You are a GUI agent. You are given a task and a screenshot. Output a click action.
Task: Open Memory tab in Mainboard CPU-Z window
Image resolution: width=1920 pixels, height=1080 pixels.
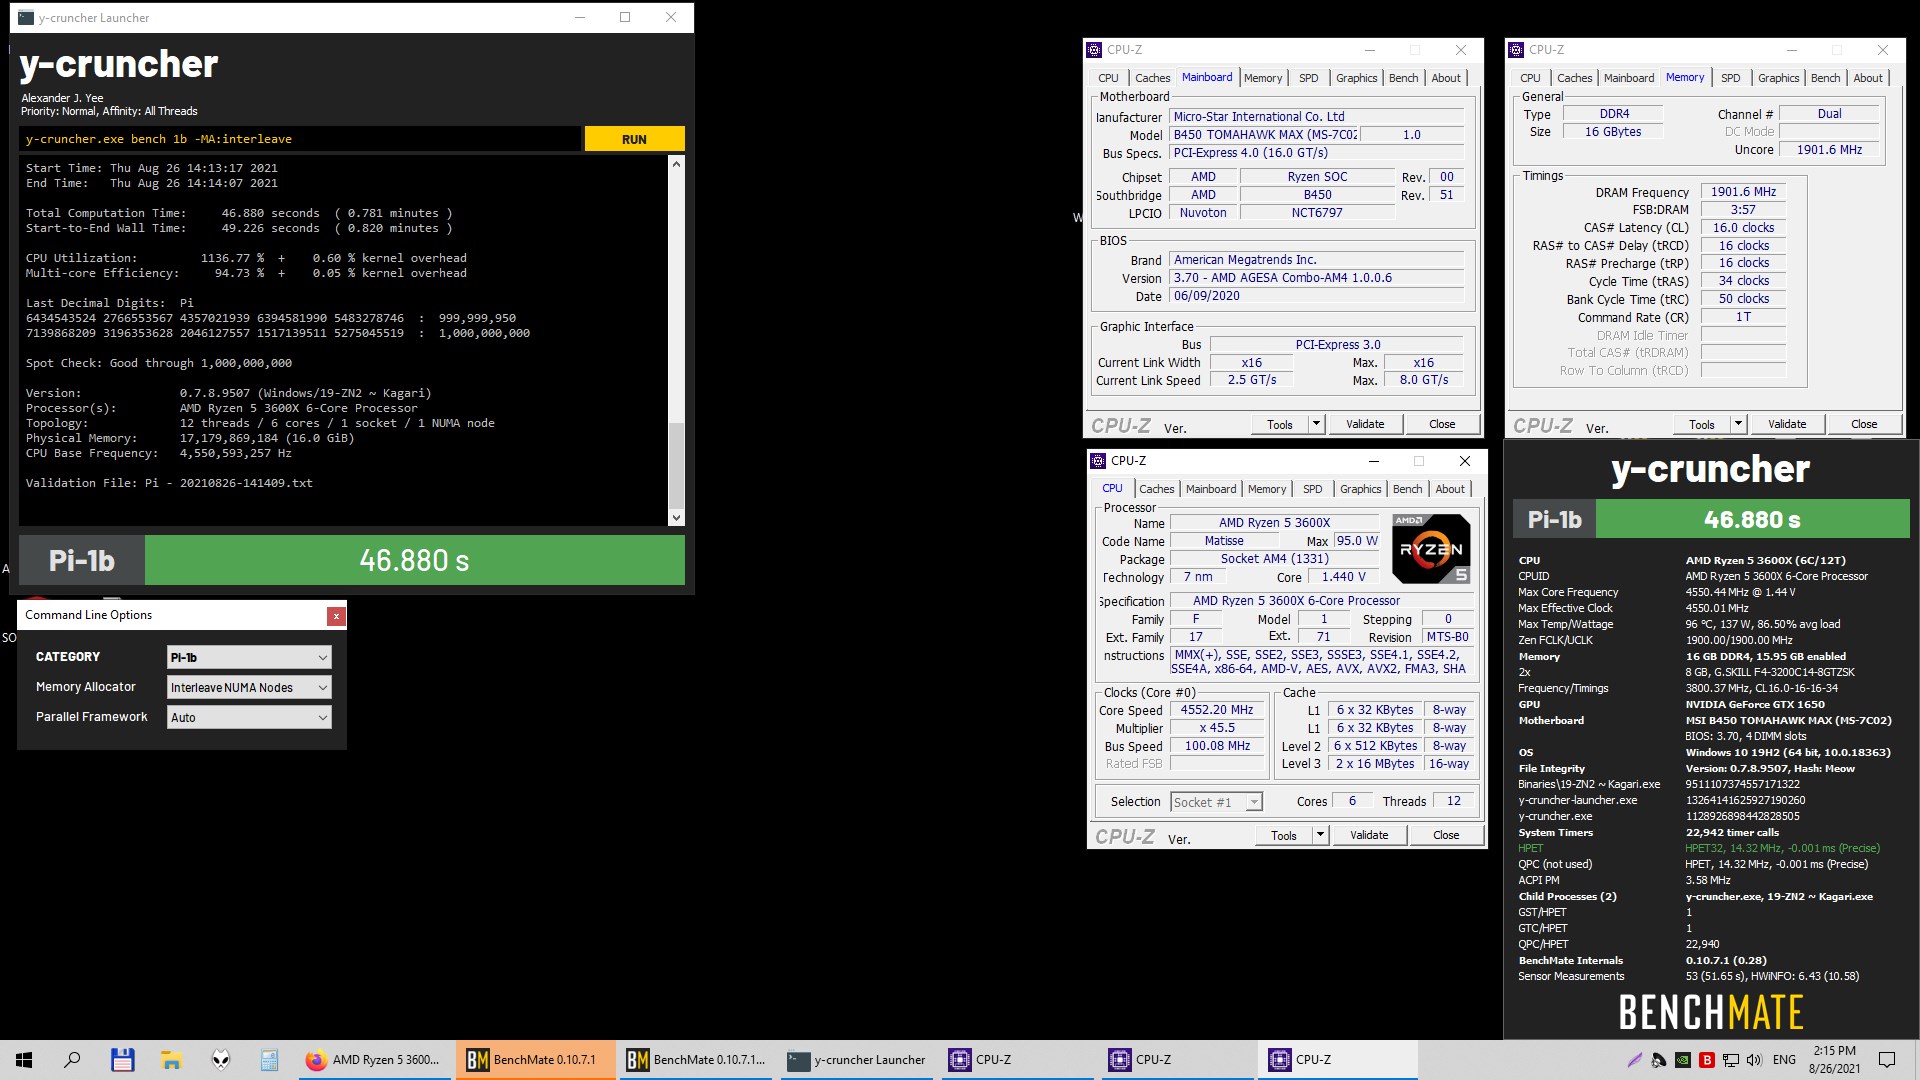1263,78
